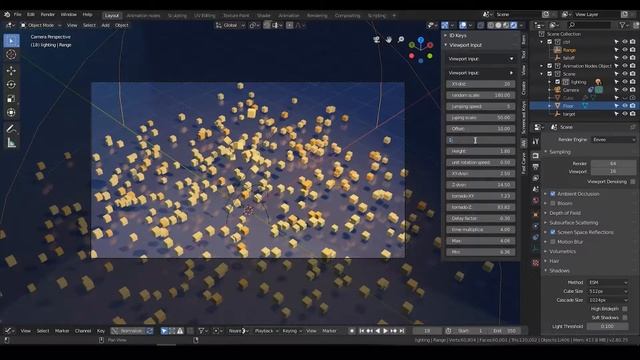Toggle auto keying record button

pyautogui.click(x=352, y=331)
